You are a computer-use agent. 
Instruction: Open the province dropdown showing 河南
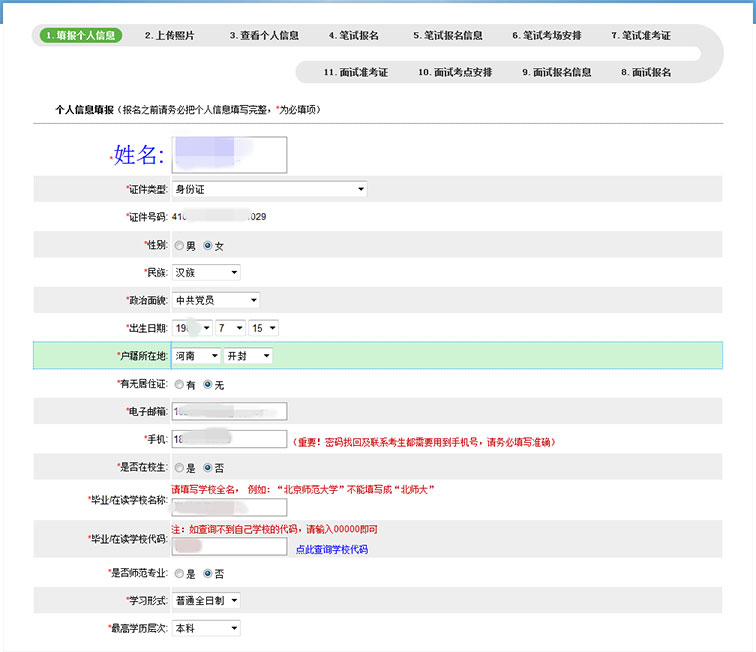[x=196, y=356]
